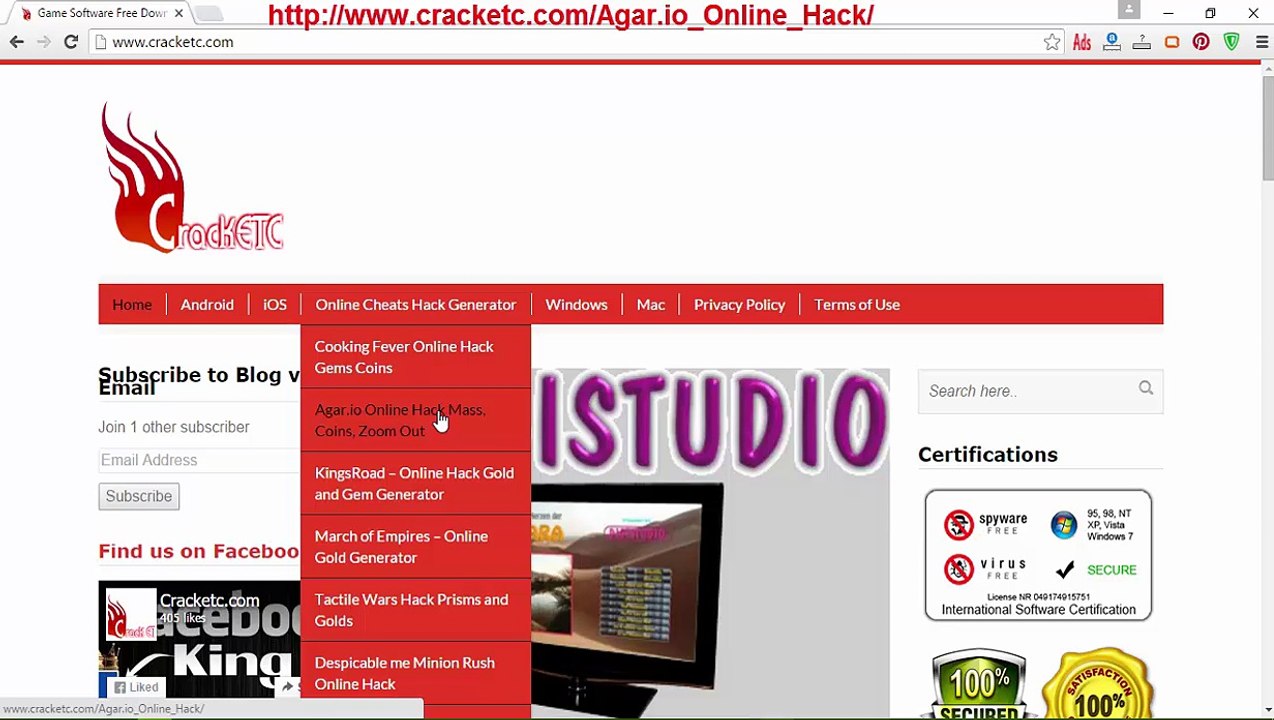Select Despicable me Minion Rush Online Hack
Screen dimensions: 1274x720
pyautogui.click(x=415, y=673)
